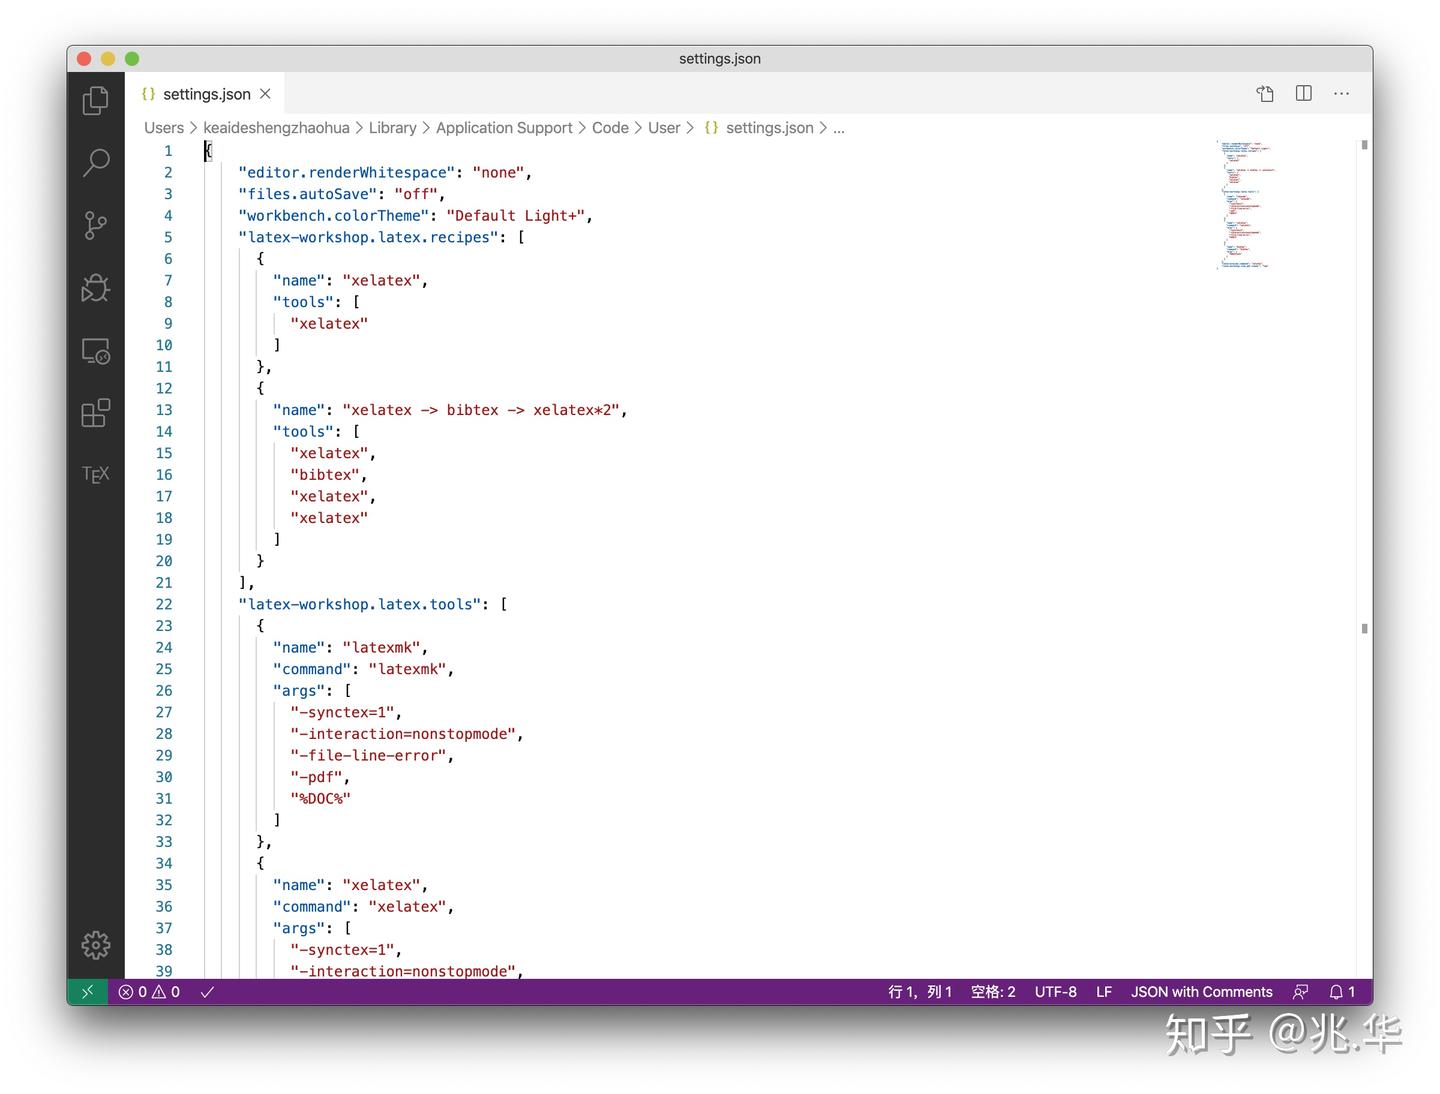Click the notification bell in status bar
The height and width of the screenshot is (1094, 1440).
[1337, 991]
